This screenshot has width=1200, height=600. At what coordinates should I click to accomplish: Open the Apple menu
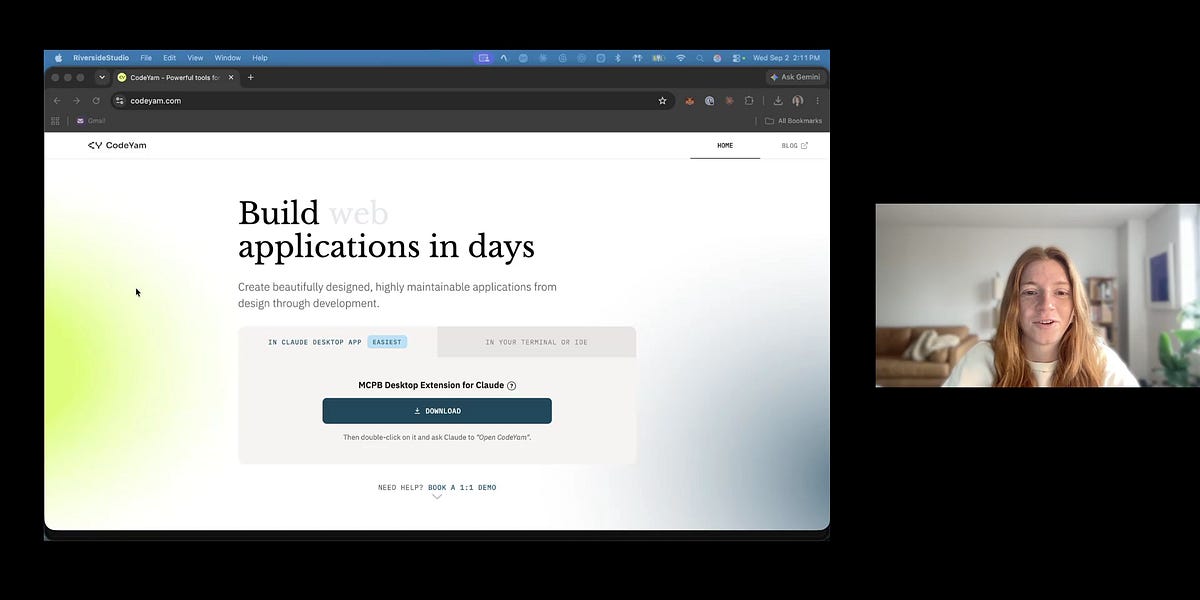point(58,58)
